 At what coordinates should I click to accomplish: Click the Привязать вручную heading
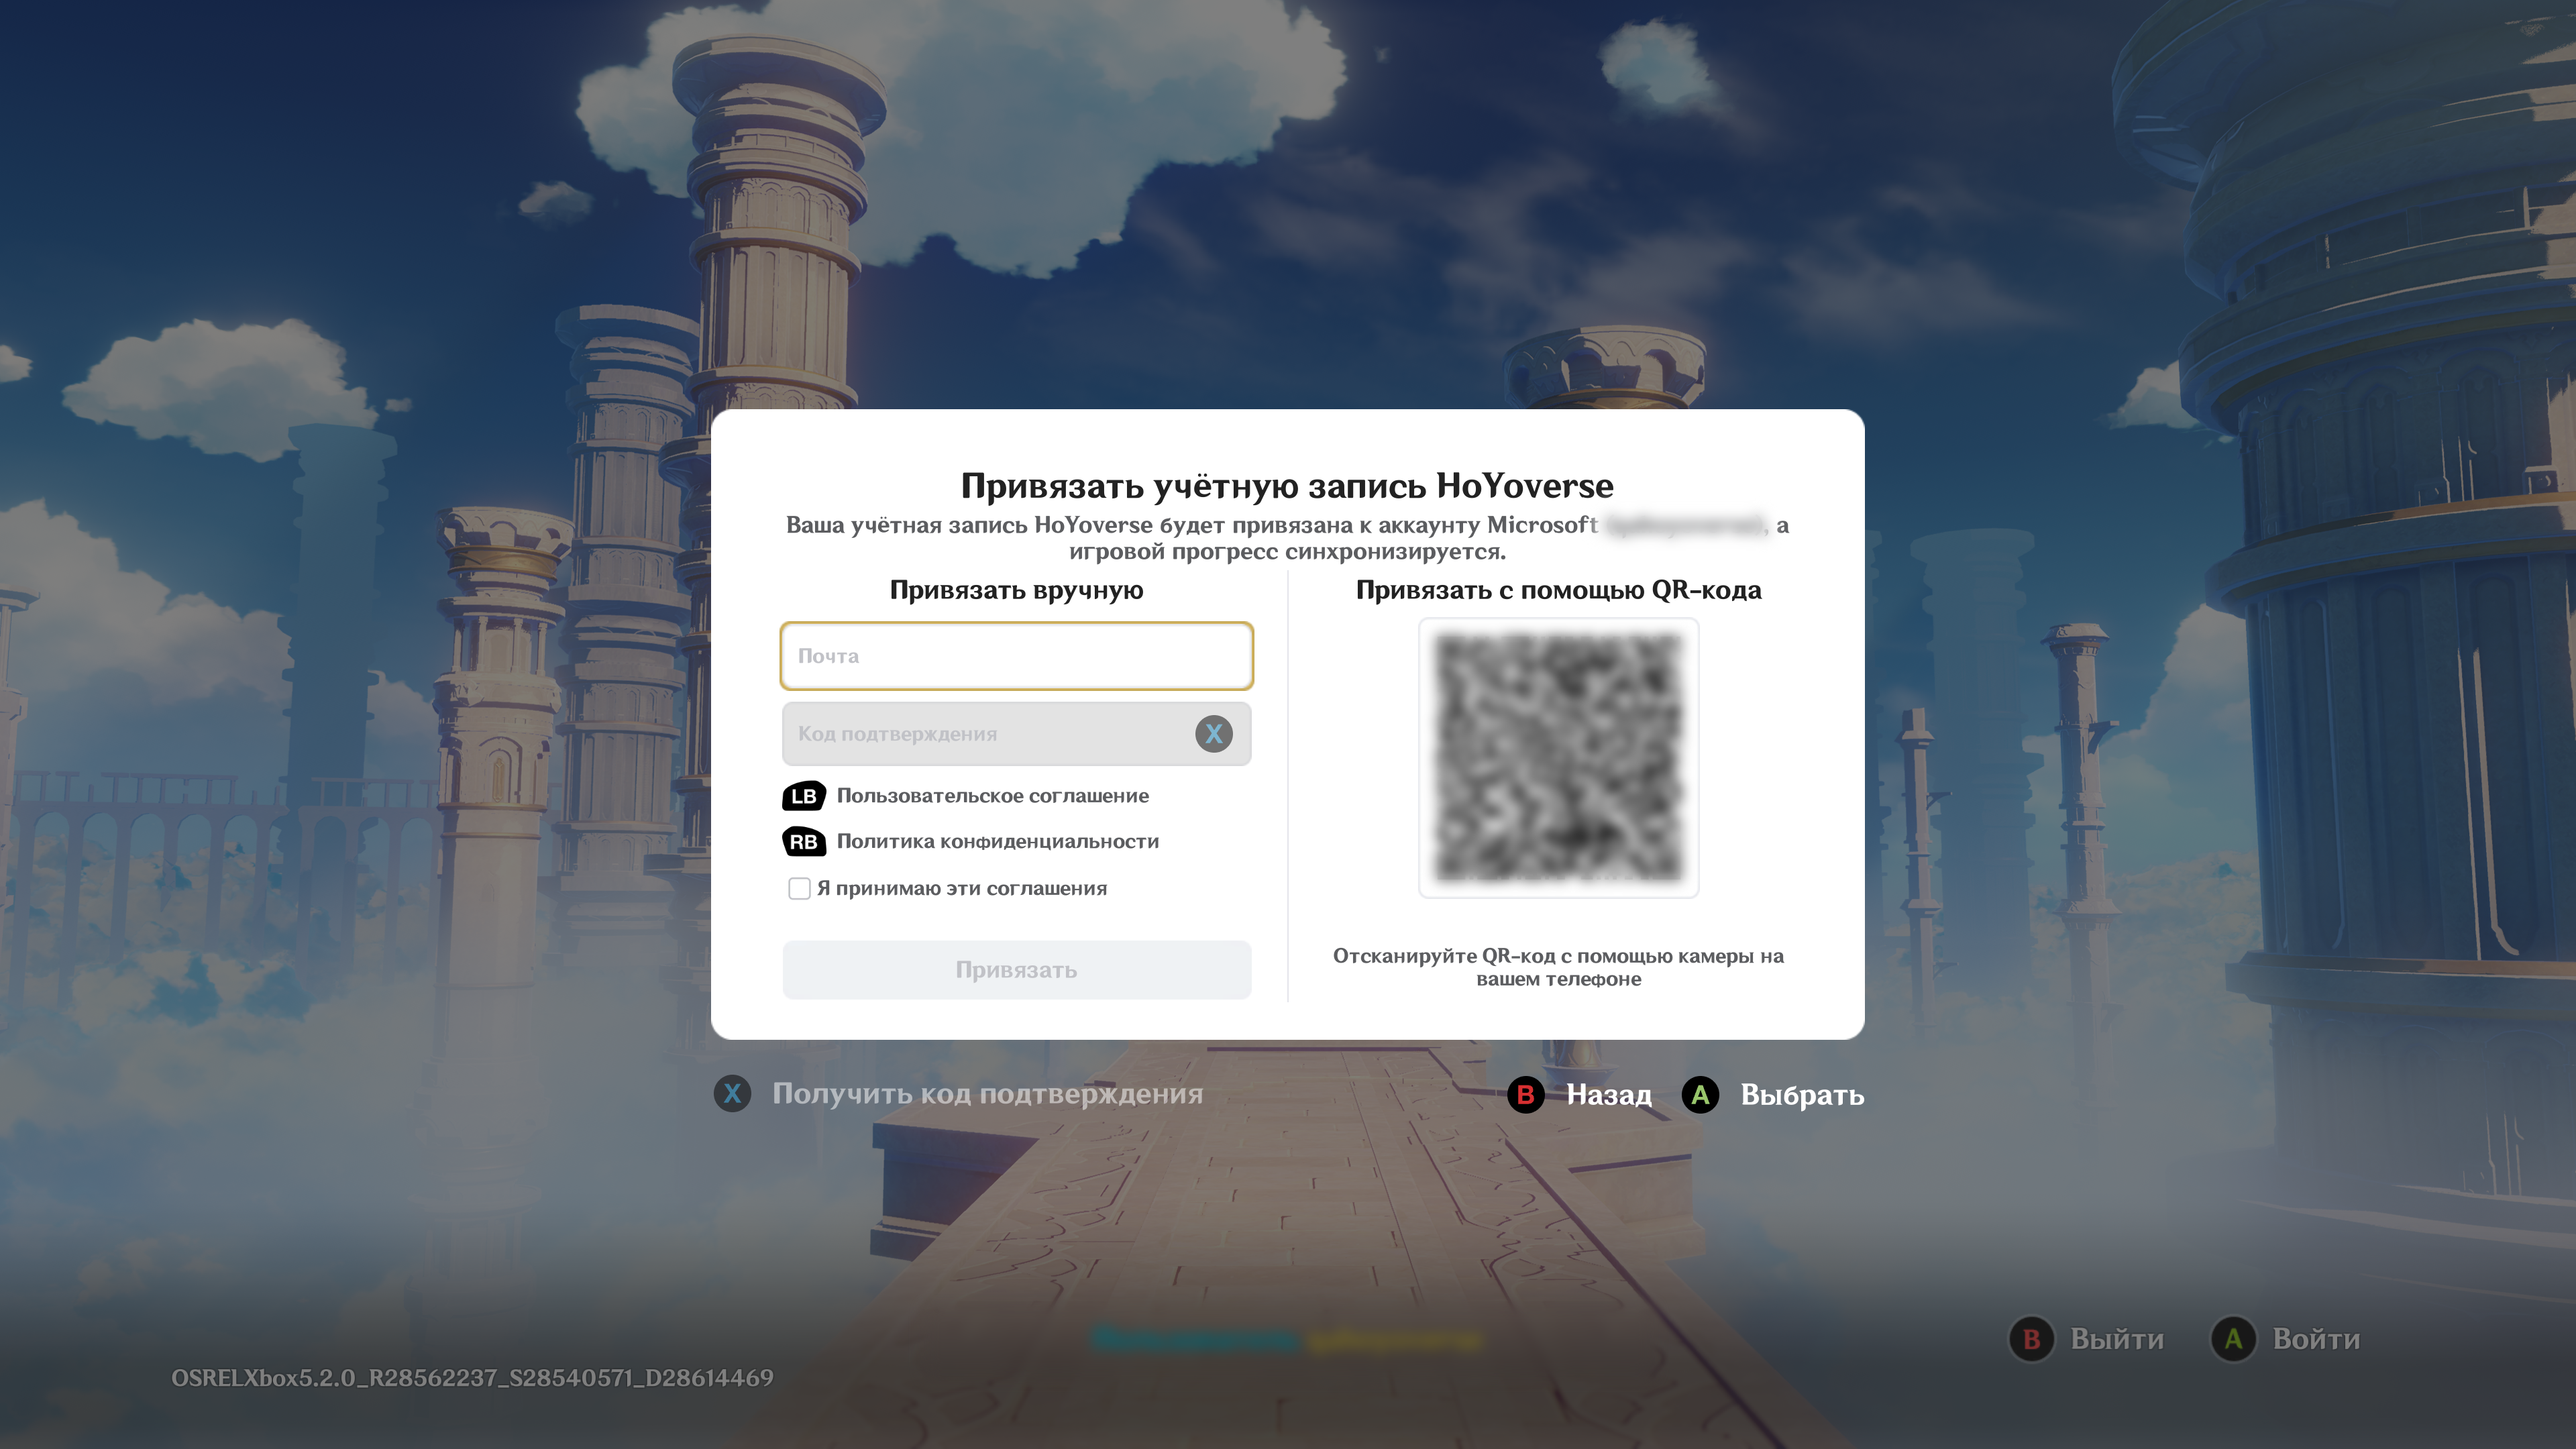pyautogui.click(x=1016, y=590)
